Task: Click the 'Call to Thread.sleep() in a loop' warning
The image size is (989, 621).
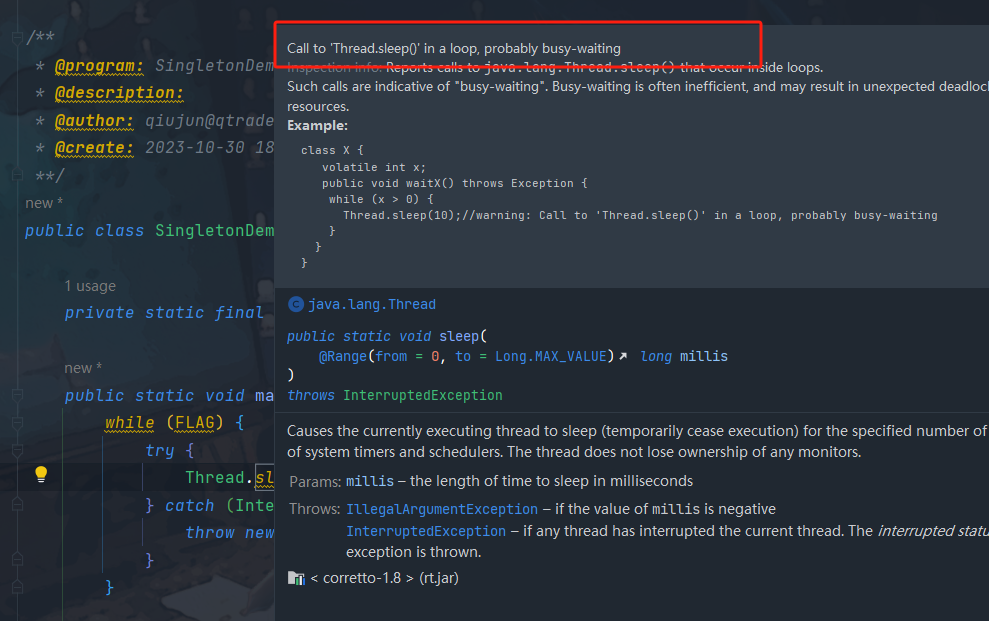Action: pos(454,49)
